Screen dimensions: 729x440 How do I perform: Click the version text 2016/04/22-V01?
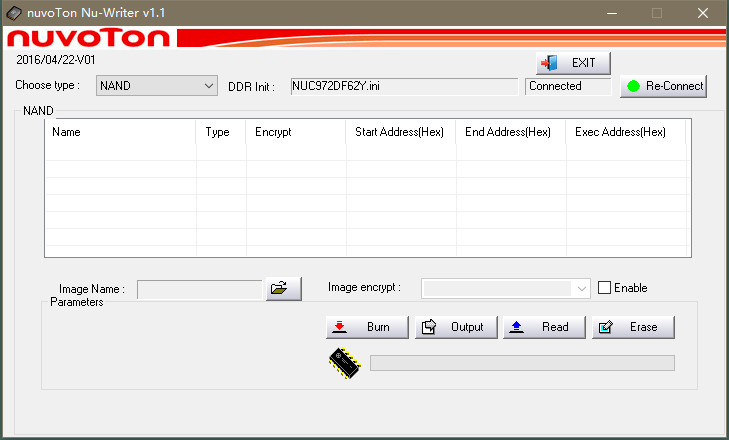(56, 60)
